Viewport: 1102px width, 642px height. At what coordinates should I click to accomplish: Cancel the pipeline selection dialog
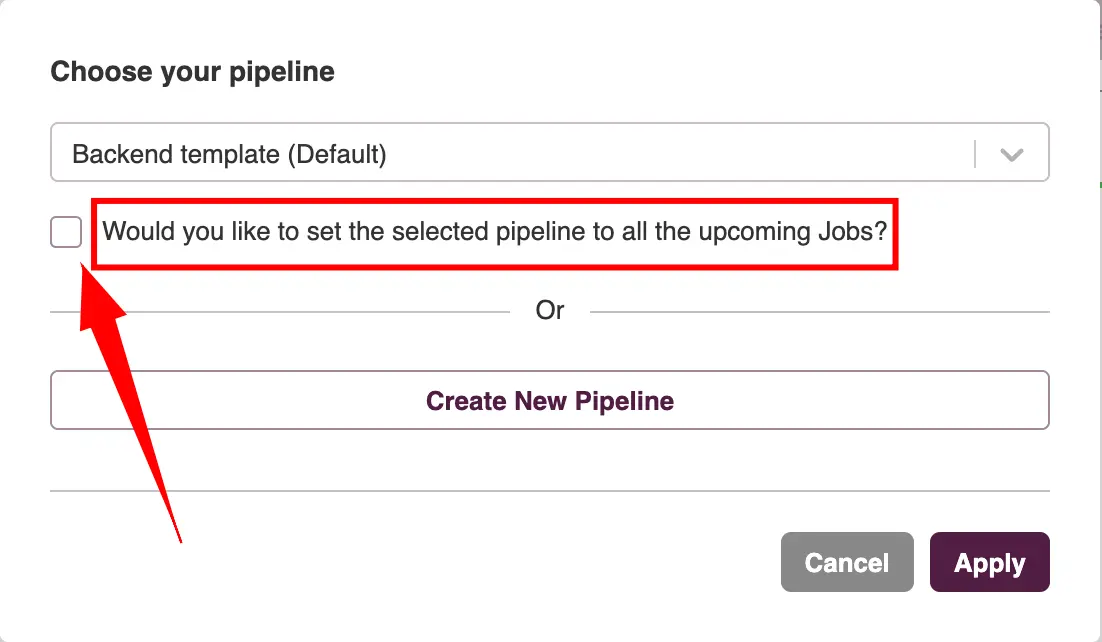(x=846, y=562)
